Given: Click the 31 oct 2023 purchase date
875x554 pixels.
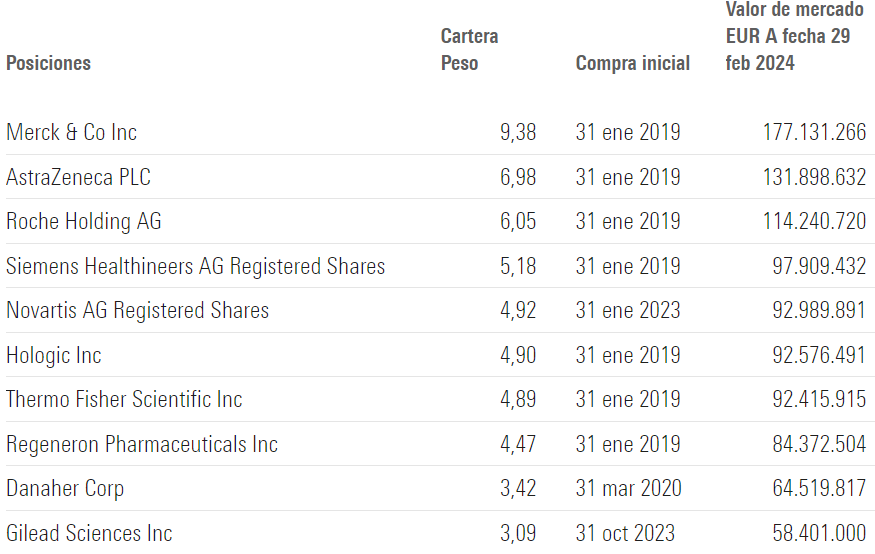Looking at the screenshot, I should click(x=625, y=533).
